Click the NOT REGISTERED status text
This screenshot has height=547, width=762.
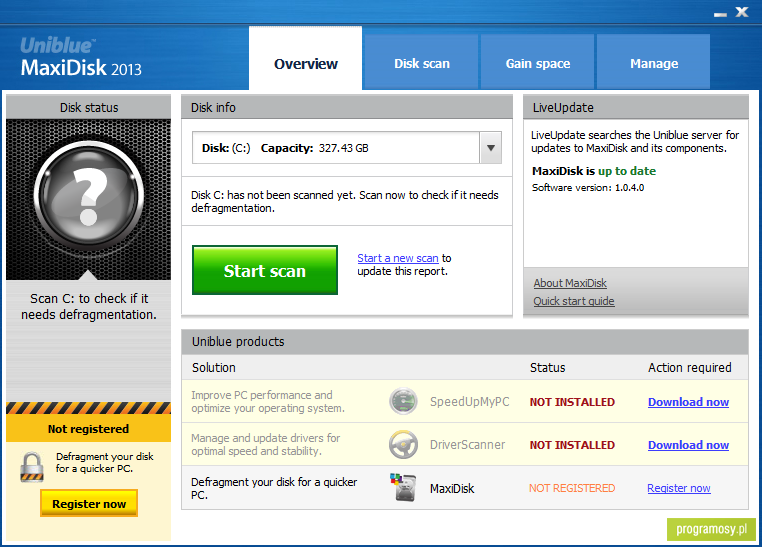(x=572, y=488)
